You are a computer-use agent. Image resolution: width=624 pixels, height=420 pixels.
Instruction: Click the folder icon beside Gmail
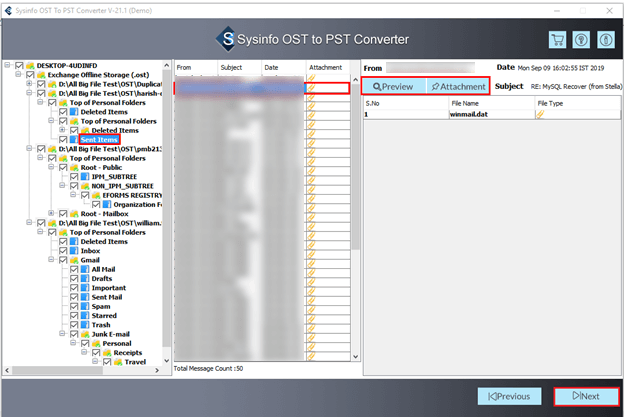pos(74,260)
